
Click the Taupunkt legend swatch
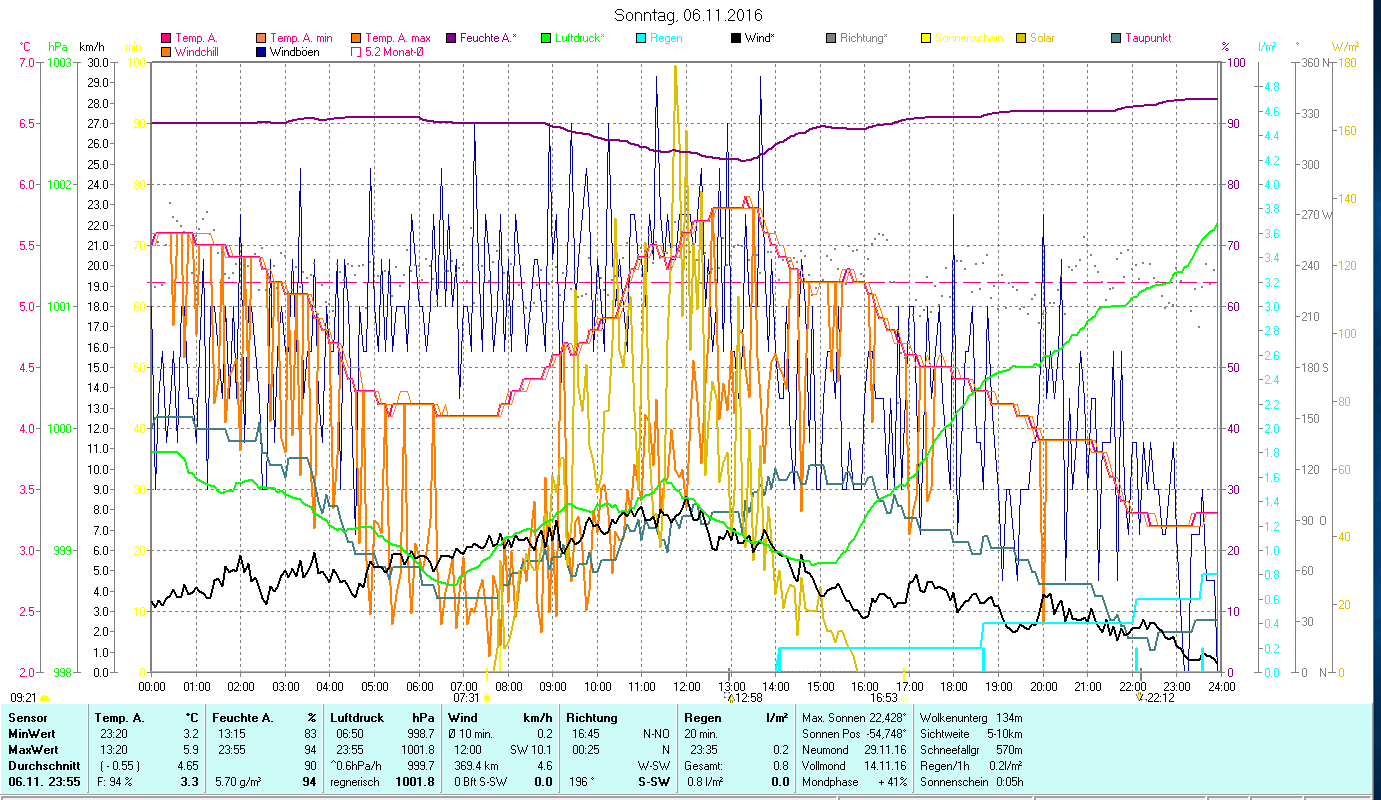[1116, 38]
